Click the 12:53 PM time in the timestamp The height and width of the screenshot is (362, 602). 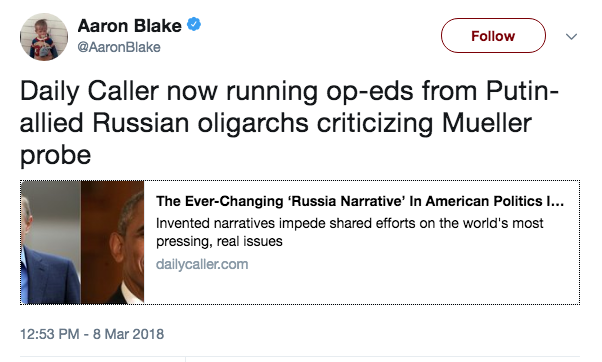(x=50, y=334)
